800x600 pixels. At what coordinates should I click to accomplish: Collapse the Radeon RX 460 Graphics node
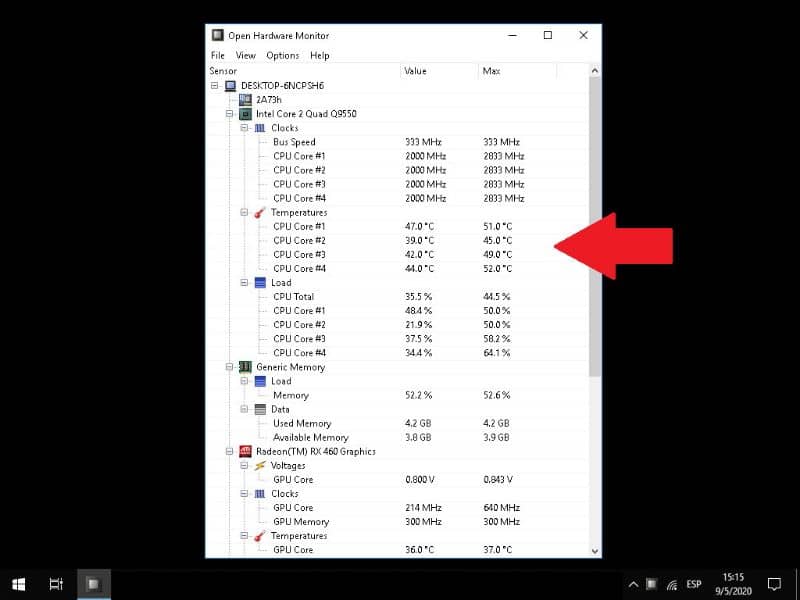click(230, 452)
